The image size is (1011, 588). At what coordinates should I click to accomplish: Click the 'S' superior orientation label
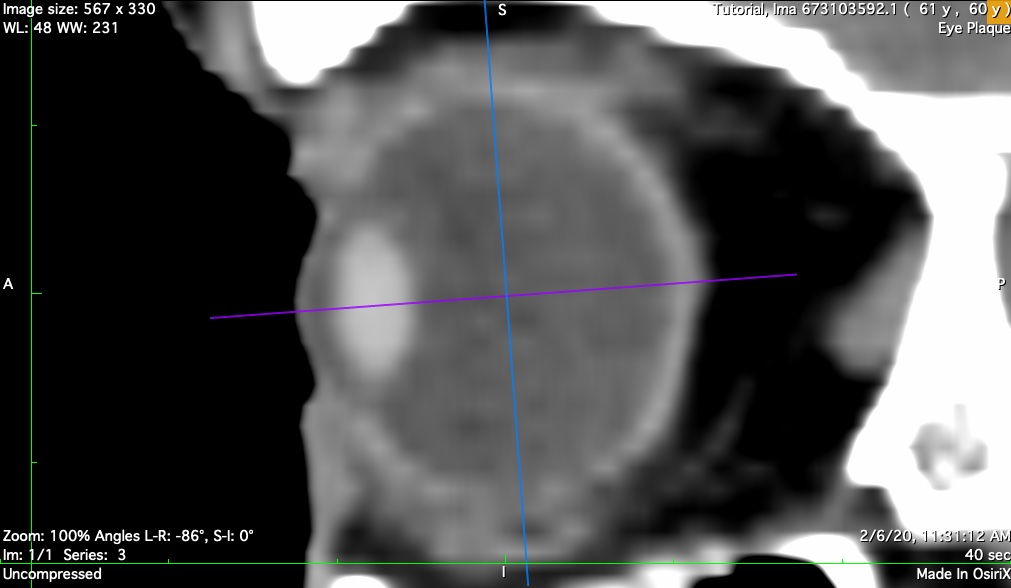[502, 10]
